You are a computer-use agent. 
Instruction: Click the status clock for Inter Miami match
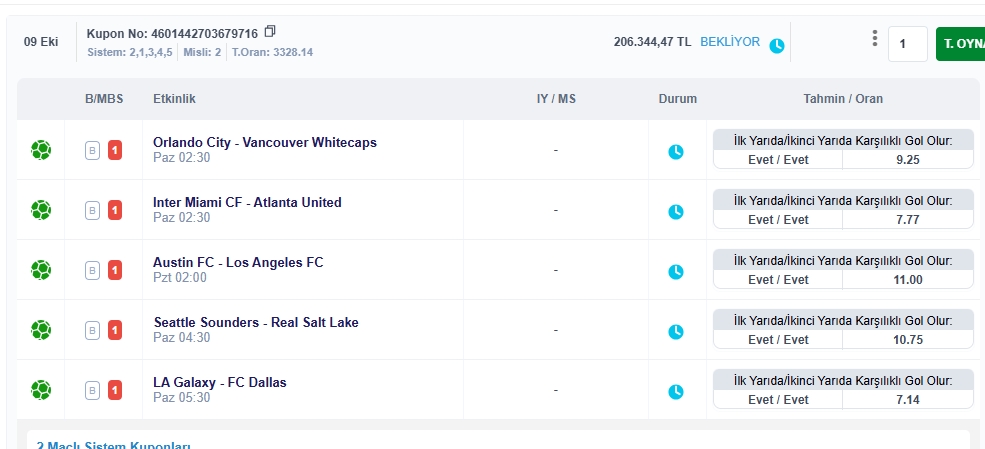coord(676,211)
